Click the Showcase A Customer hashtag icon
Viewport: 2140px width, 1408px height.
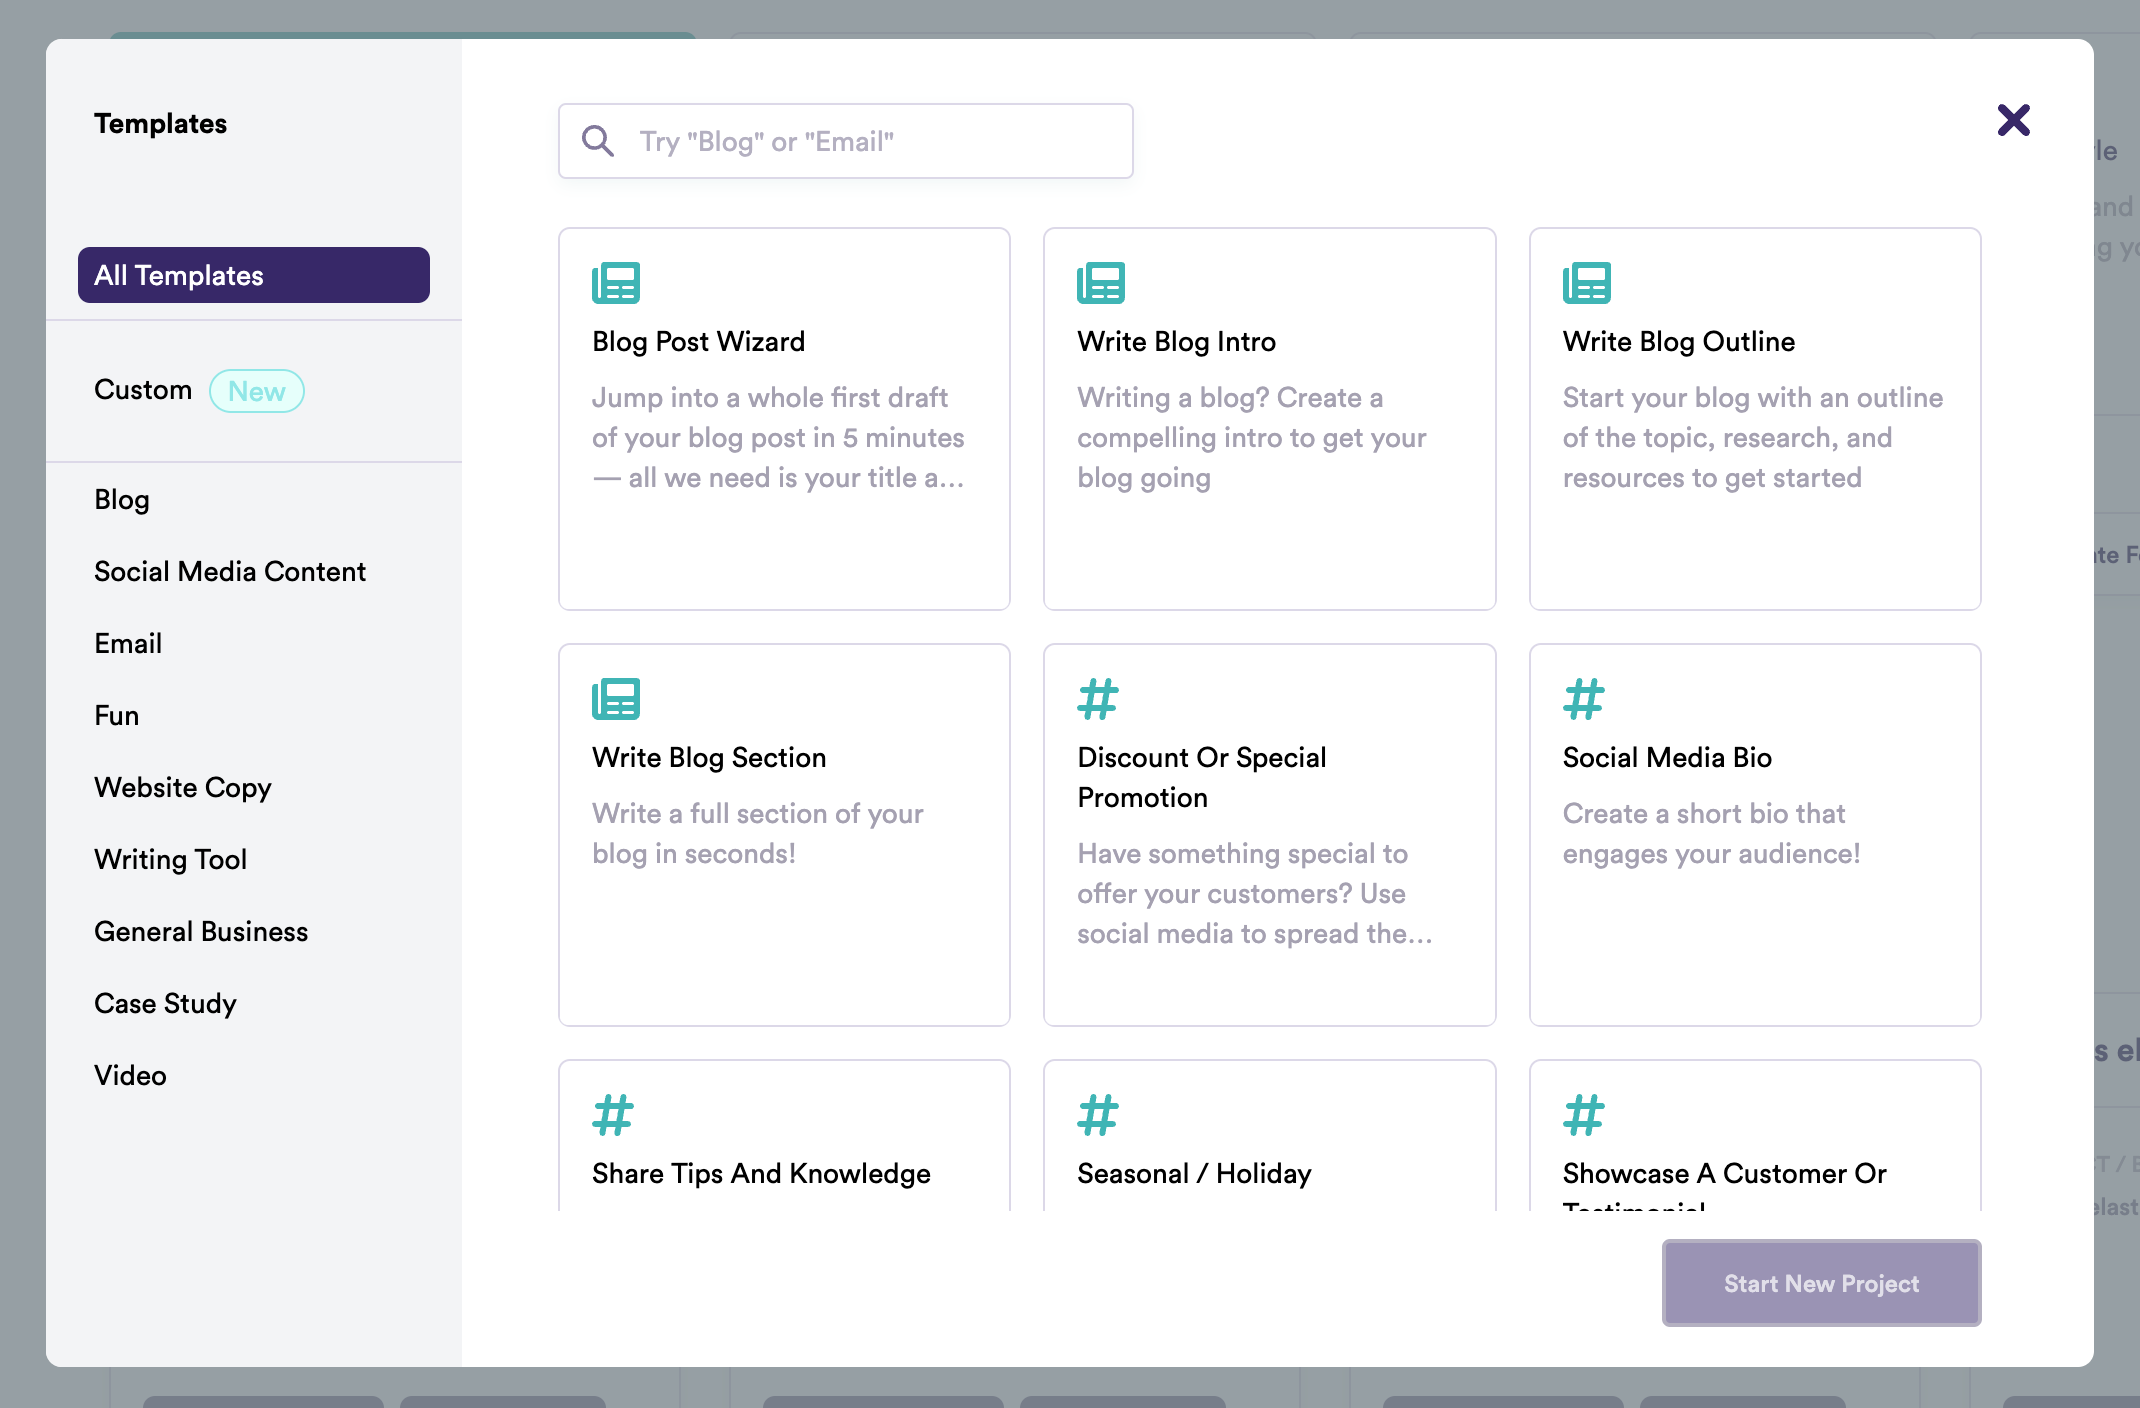coord(1584,1115)
